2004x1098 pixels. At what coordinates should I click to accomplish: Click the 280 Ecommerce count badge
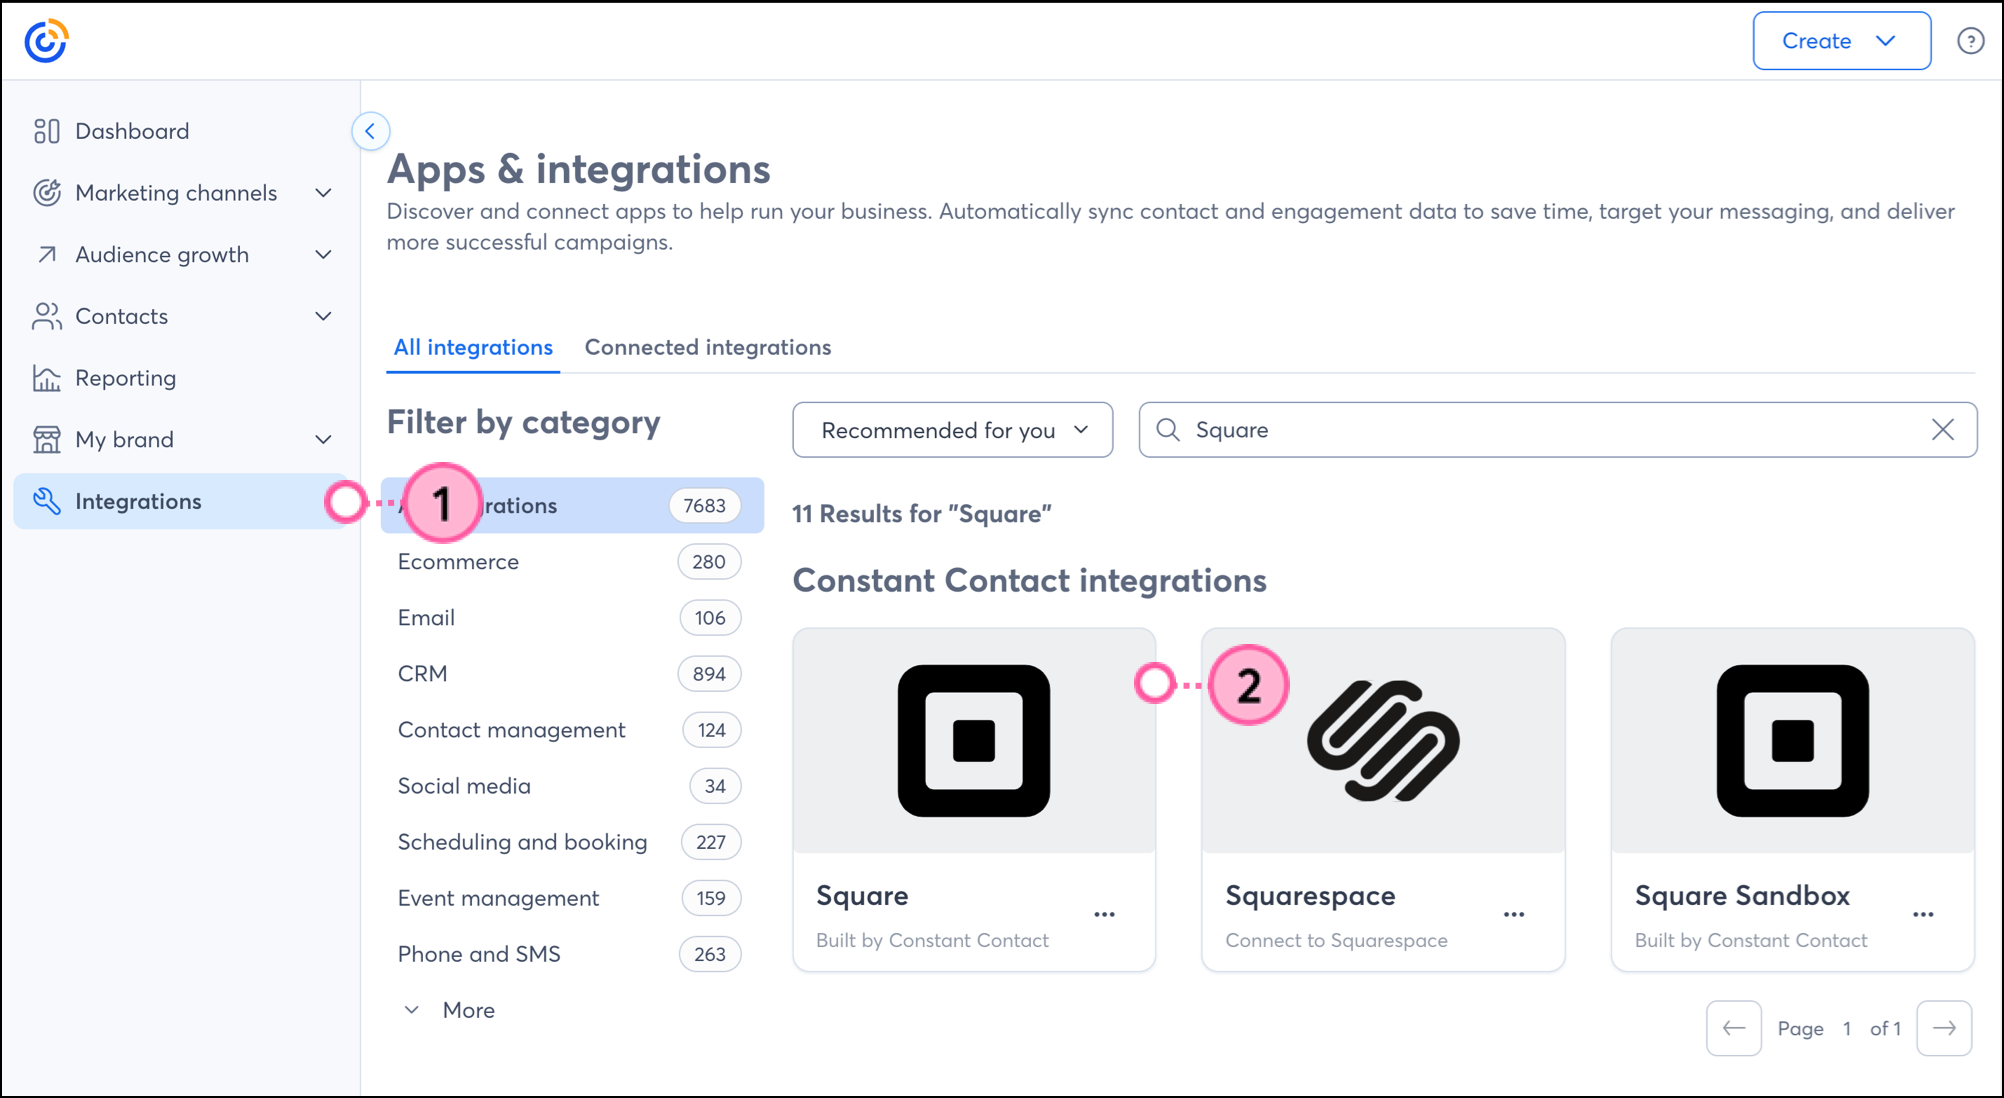(x=709, y=562)
